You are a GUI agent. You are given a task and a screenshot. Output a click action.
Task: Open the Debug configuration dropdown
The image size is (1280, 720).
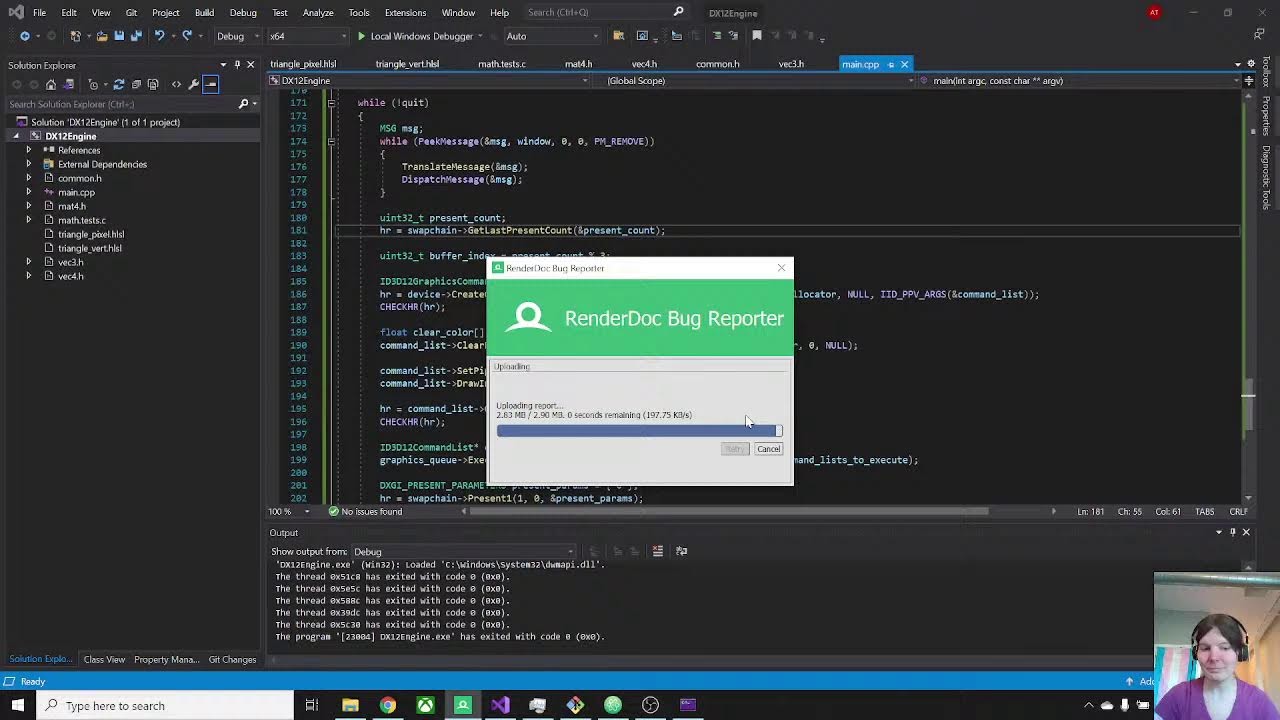(236, 36)
